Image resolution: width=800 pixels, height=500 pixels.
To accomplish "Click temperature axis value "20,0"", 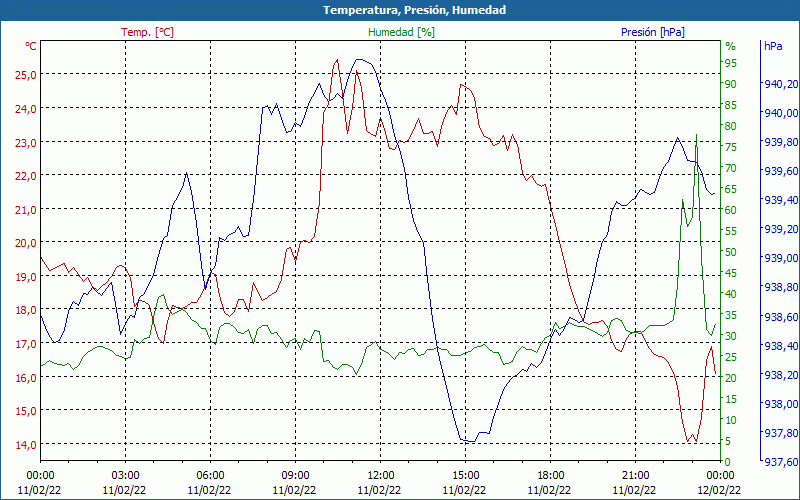I will click(26, 243).
